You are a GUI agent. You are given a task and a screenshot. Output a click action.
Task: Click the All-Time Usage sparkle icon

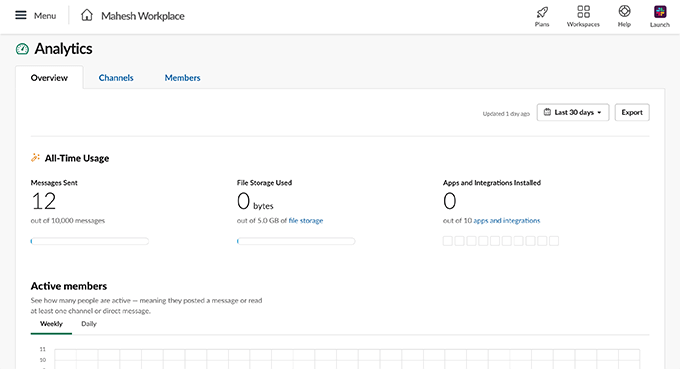coord(35,157)
